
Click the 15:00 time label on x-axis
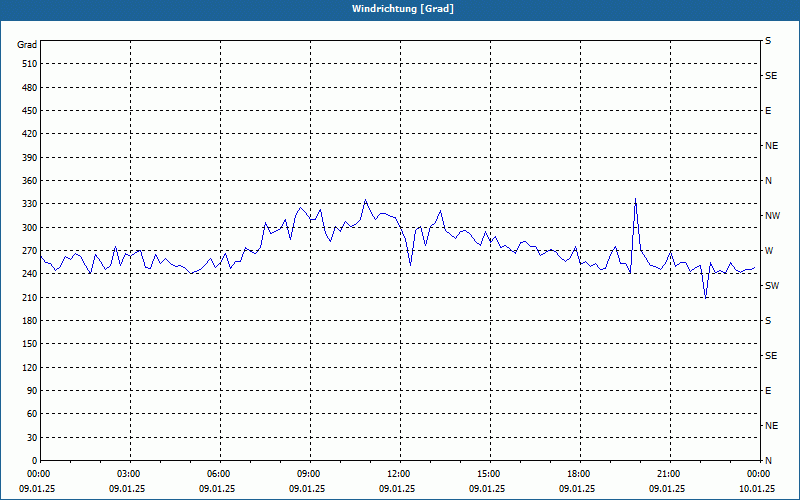coord(491,474)
